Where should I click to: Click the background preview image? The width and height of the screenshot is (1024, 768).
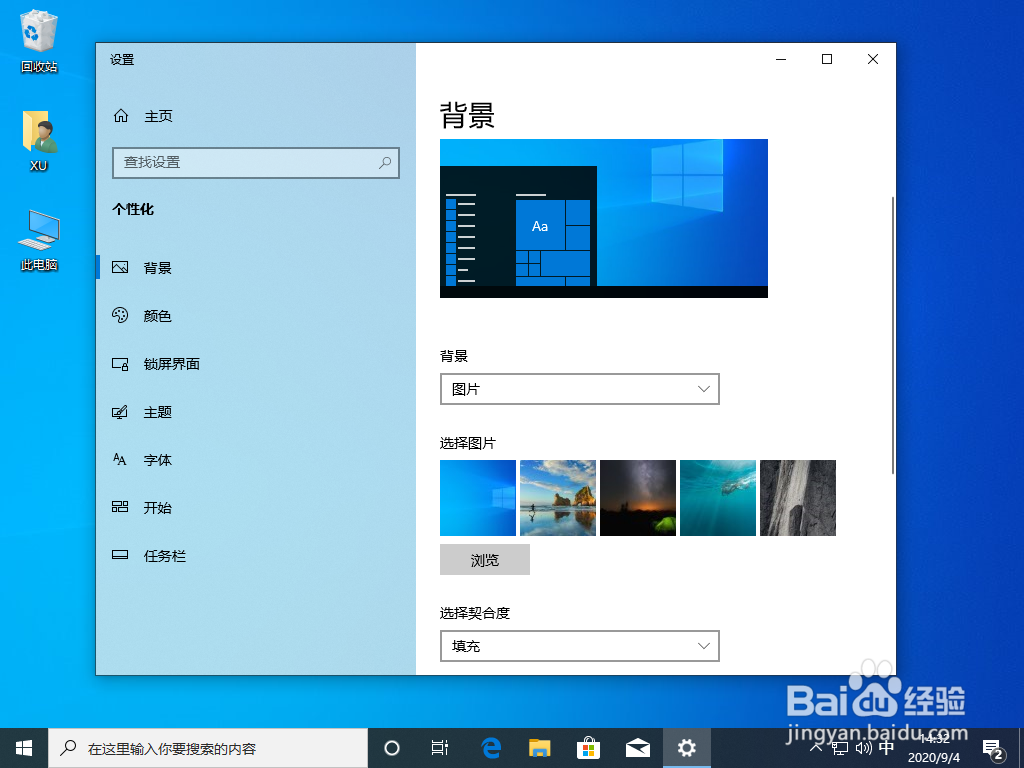tap(604, 219)
